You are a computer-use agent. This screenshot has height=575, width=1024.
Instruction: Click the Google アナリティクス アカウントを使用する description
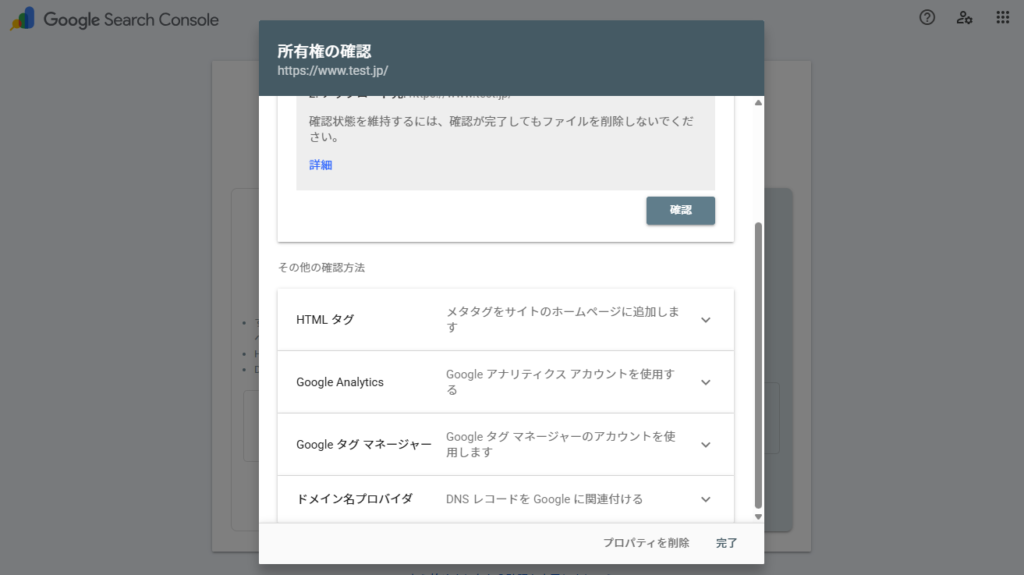(x=560, y=382)
